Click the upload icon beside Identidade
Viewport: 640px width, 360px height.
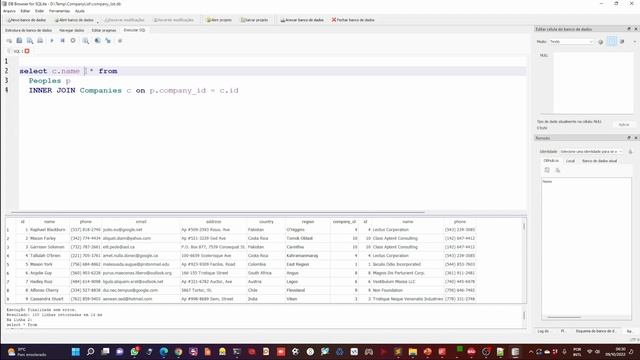(x=630, y=151)
